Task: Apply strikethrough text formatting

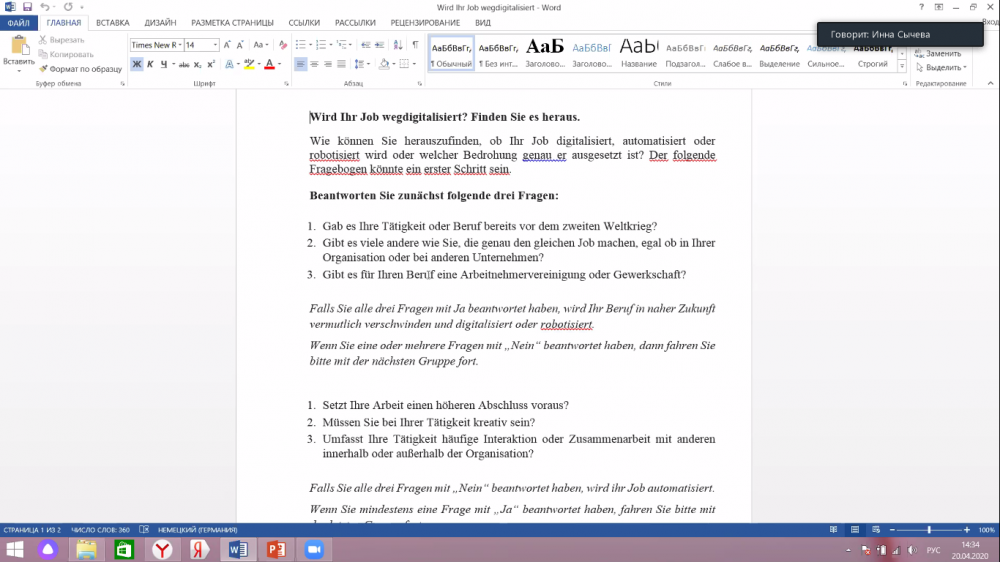Action: 183,64
